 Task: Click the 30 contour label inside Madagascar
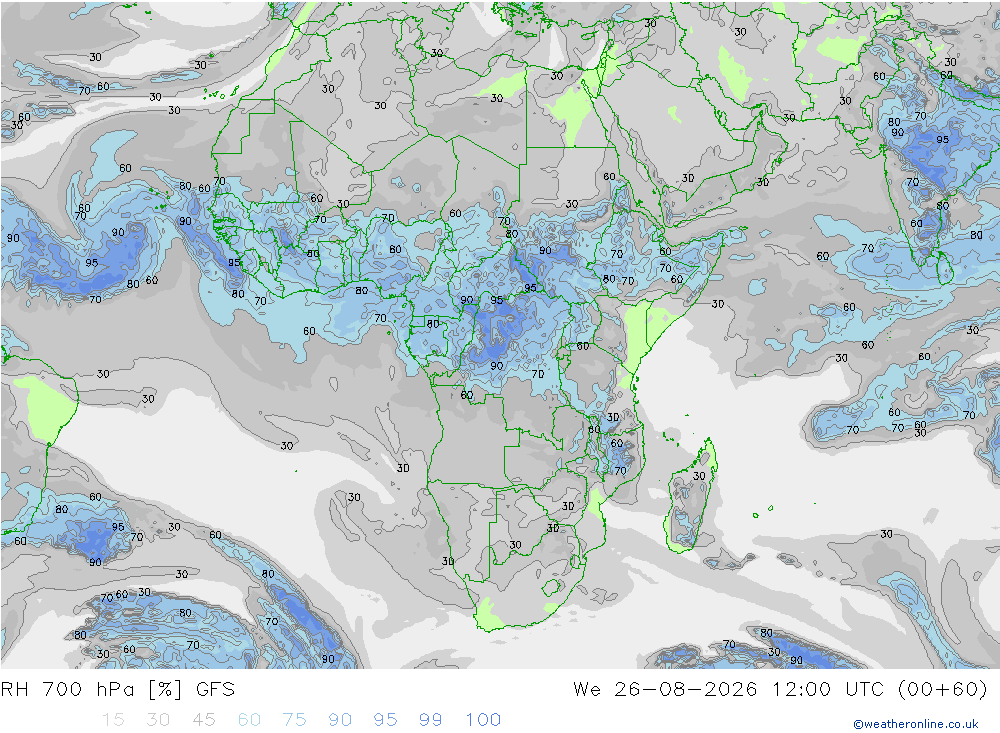click(699, 476)
